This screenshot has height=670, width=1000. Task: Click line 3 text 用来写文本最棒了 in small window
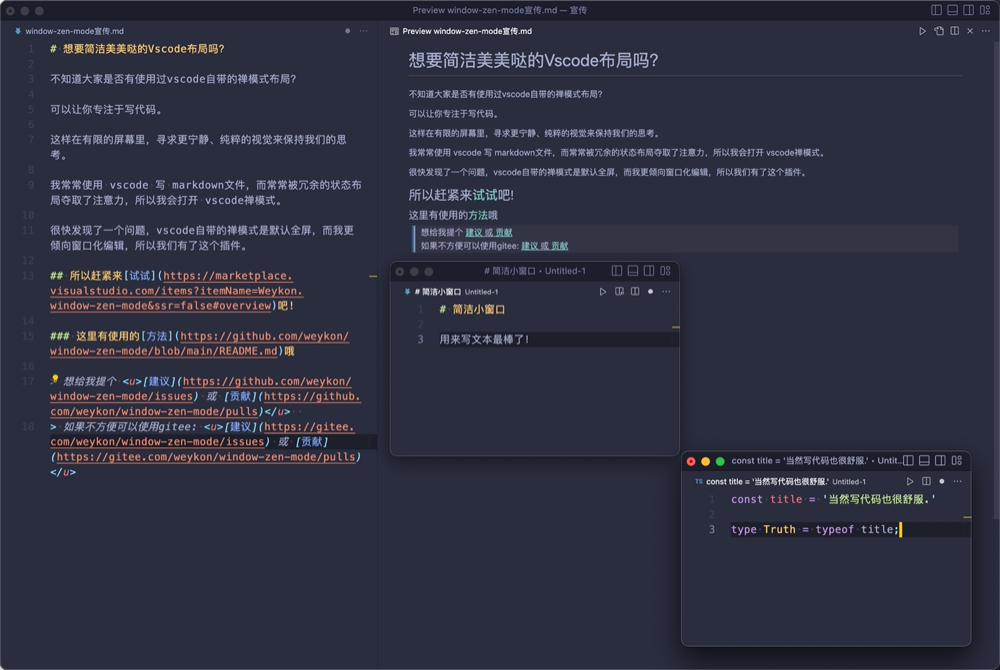pos(484,340)
